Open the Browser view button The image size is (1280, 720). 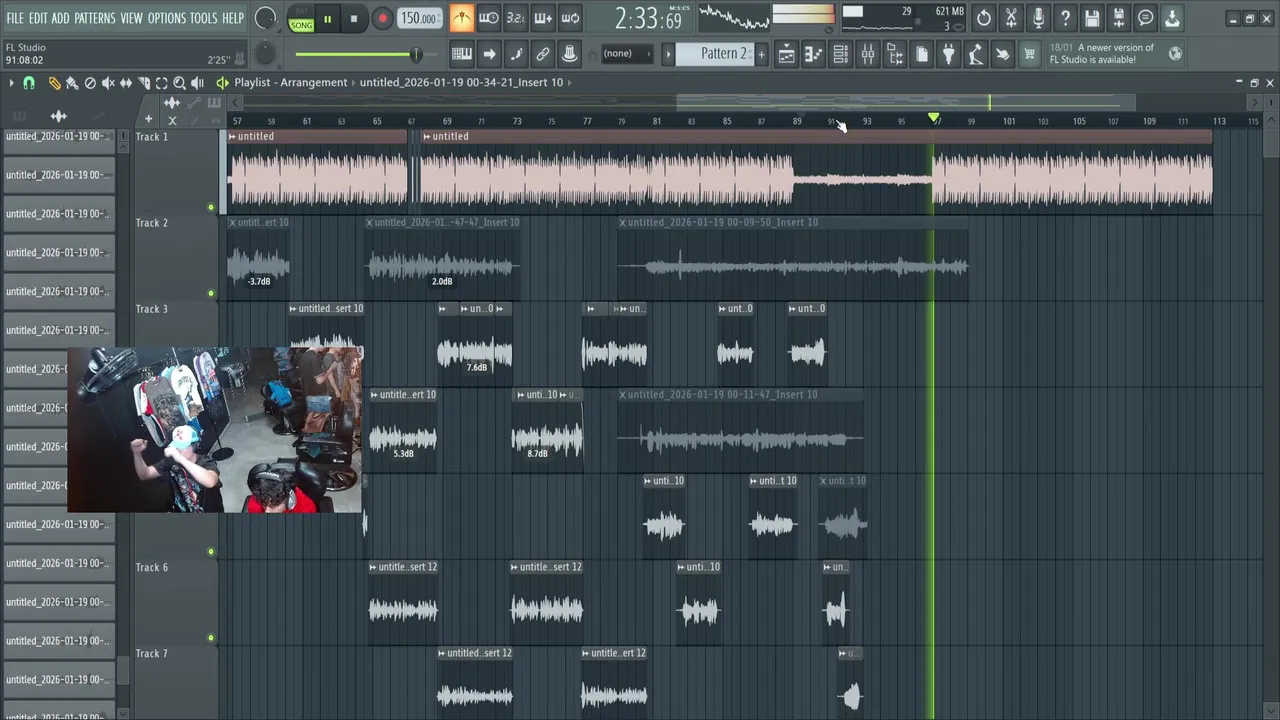(x=895, y=54)
